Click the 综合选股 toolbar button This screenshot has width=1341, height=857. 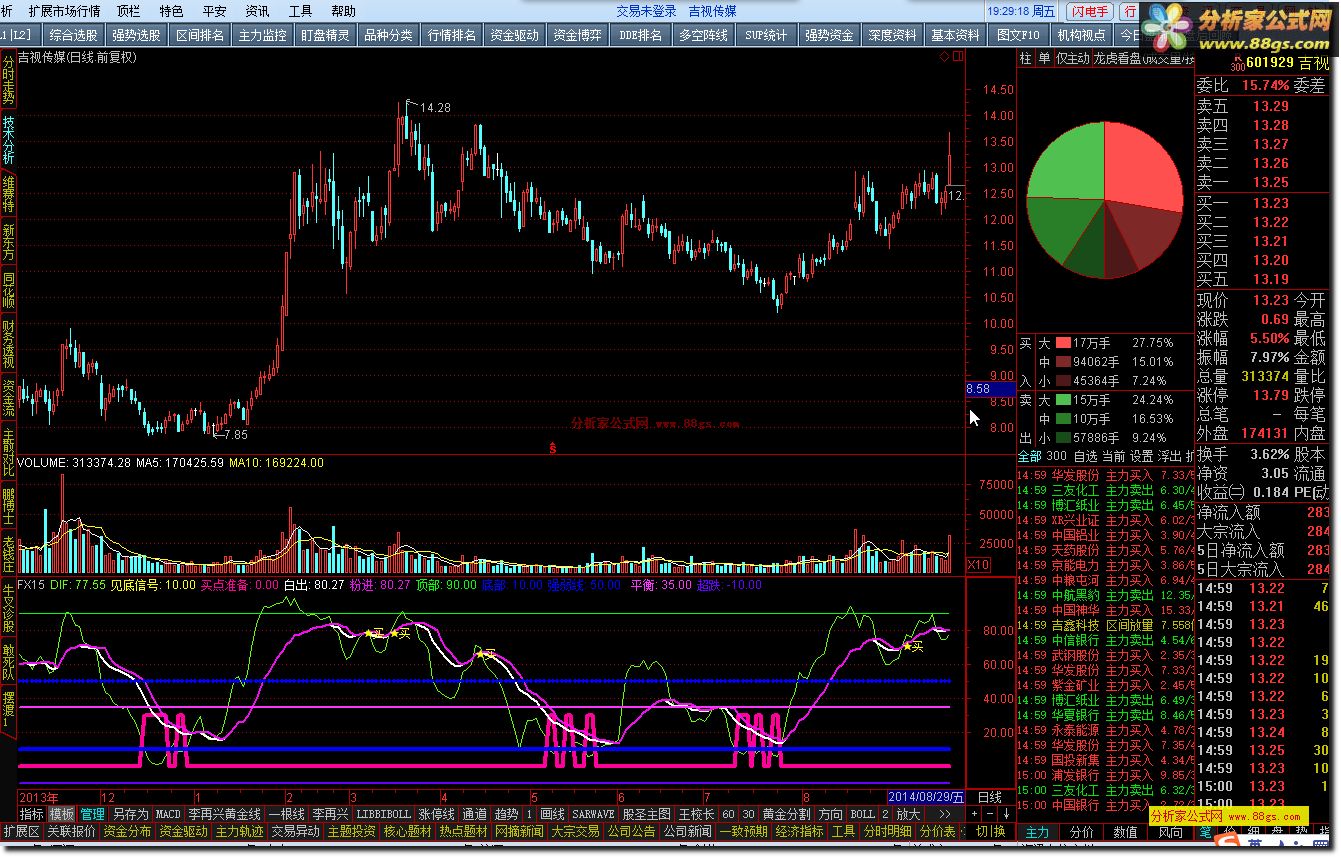click(x=73, y=35)
